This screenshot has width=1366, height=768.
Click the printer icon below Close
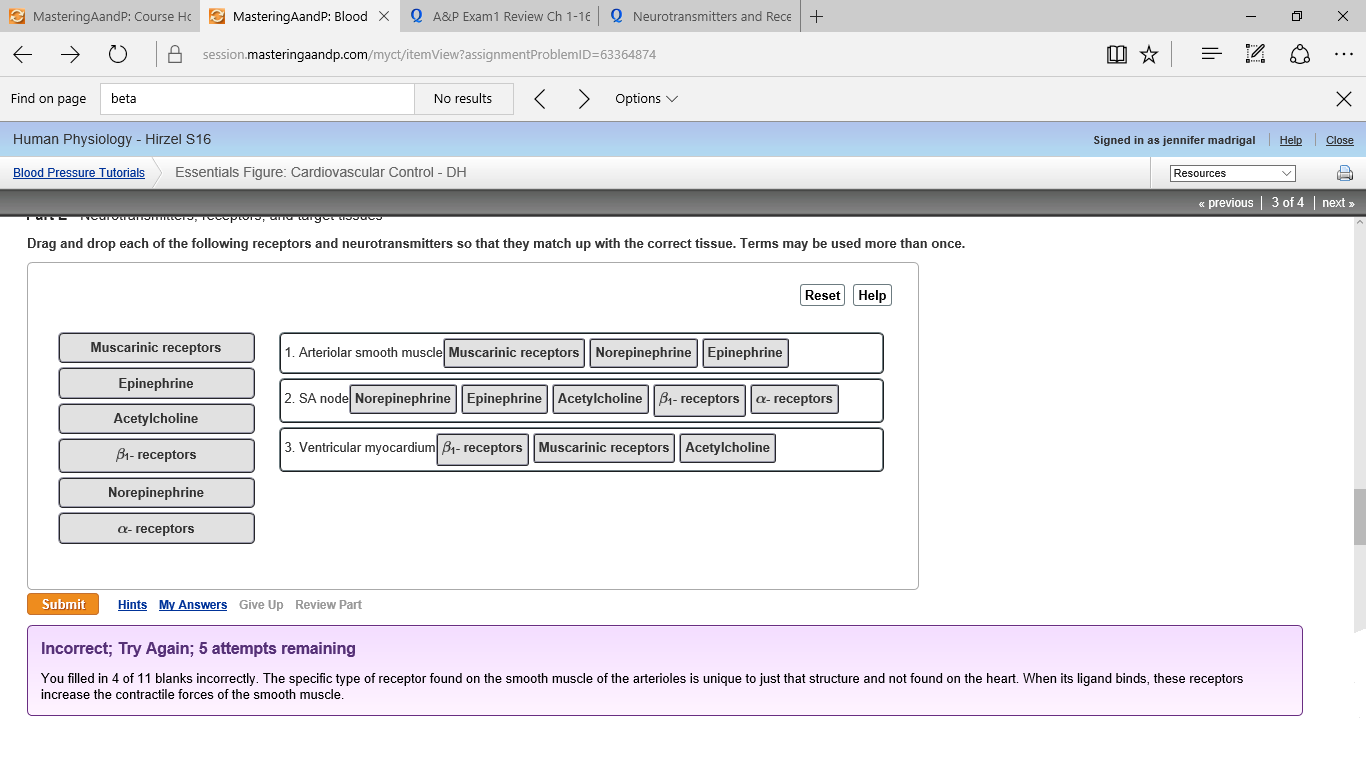tap(1345, 173)
